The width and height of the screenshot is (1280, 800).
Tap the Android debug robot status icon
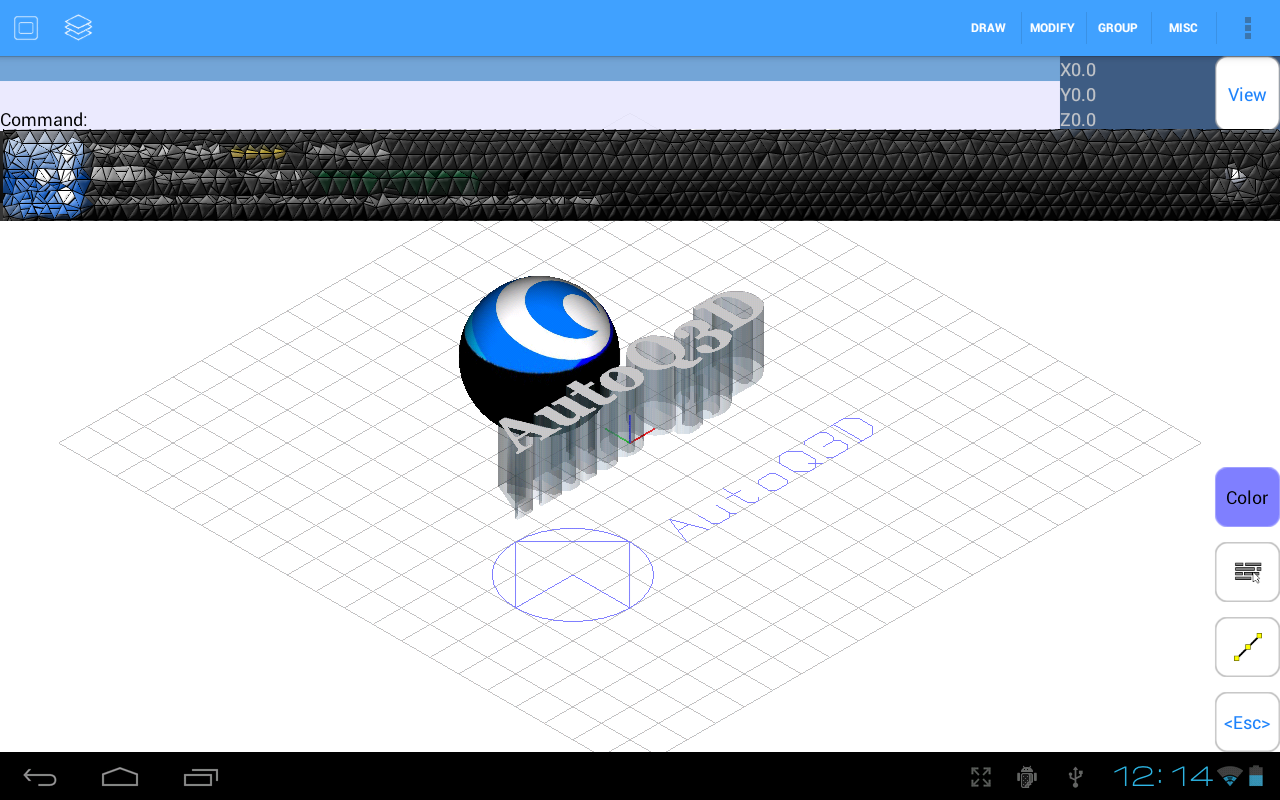pos(1026,777)
